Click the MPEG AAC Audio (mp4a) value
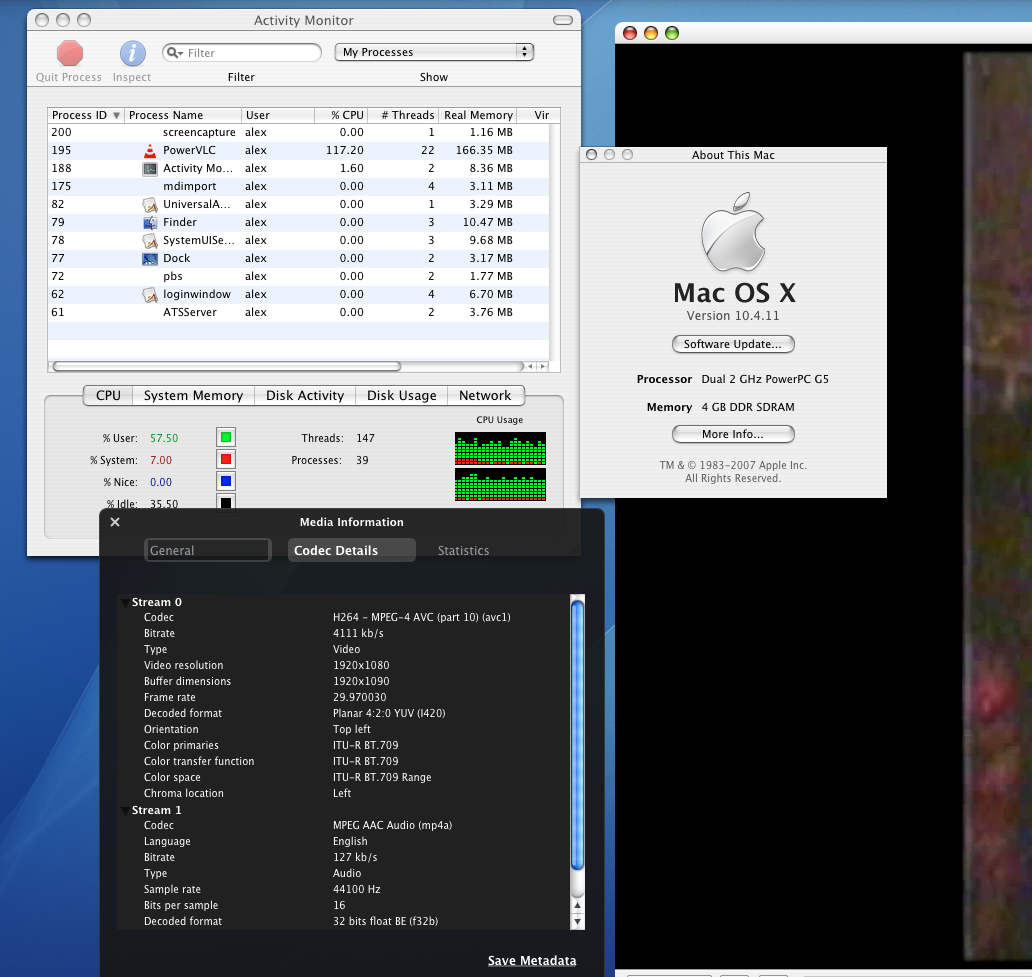 (x=393, y=826)
